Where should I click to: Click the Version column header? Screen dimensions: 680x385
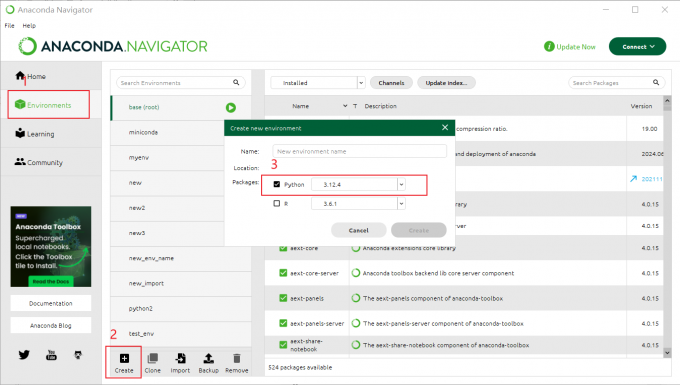pyautogui.click(x=641, y=106)
